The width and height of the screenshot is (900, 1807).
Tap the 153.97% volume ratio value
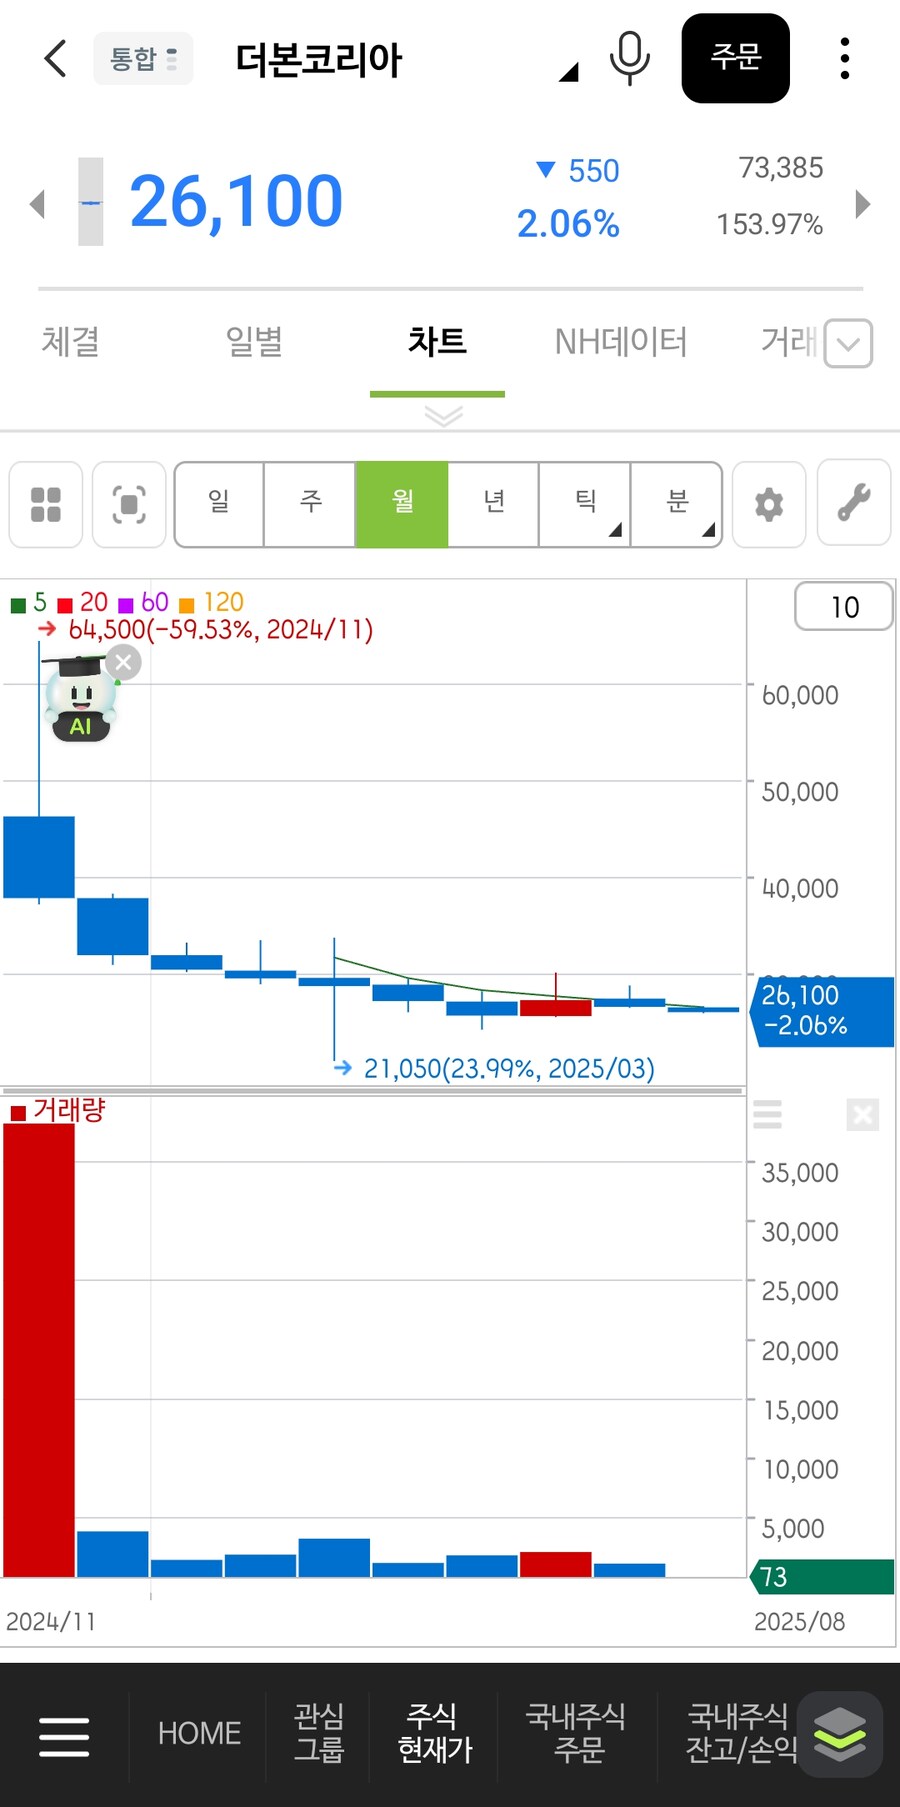(769, 224)
